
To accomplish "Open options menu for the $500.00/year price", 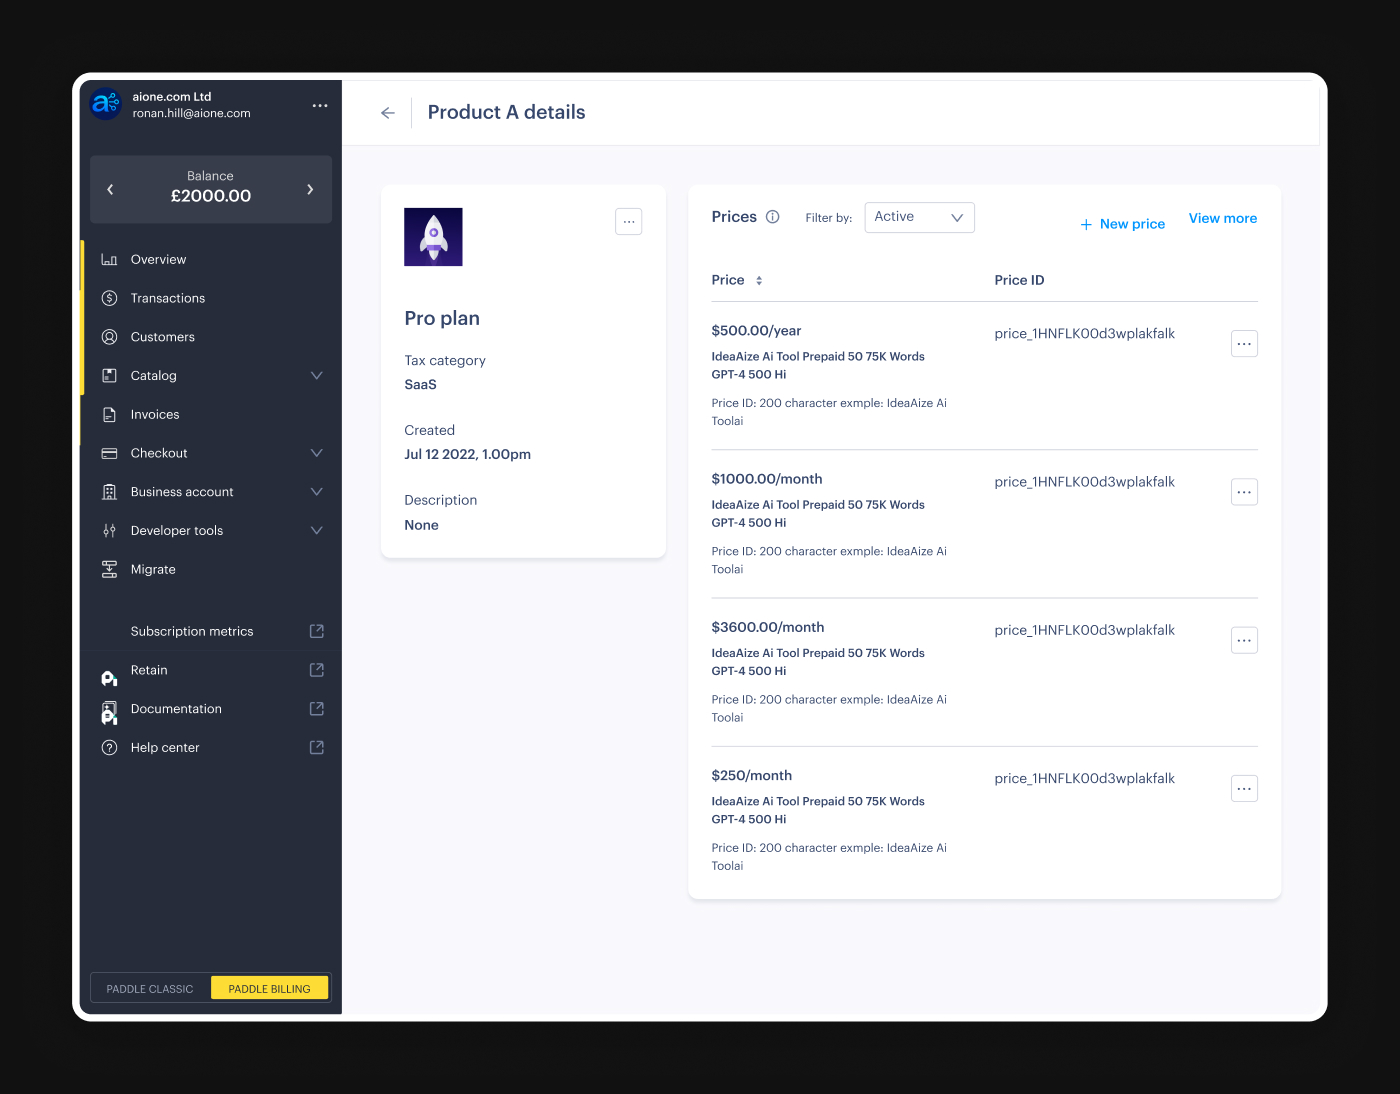I will pyautogui.click(x=1244, y=343).
